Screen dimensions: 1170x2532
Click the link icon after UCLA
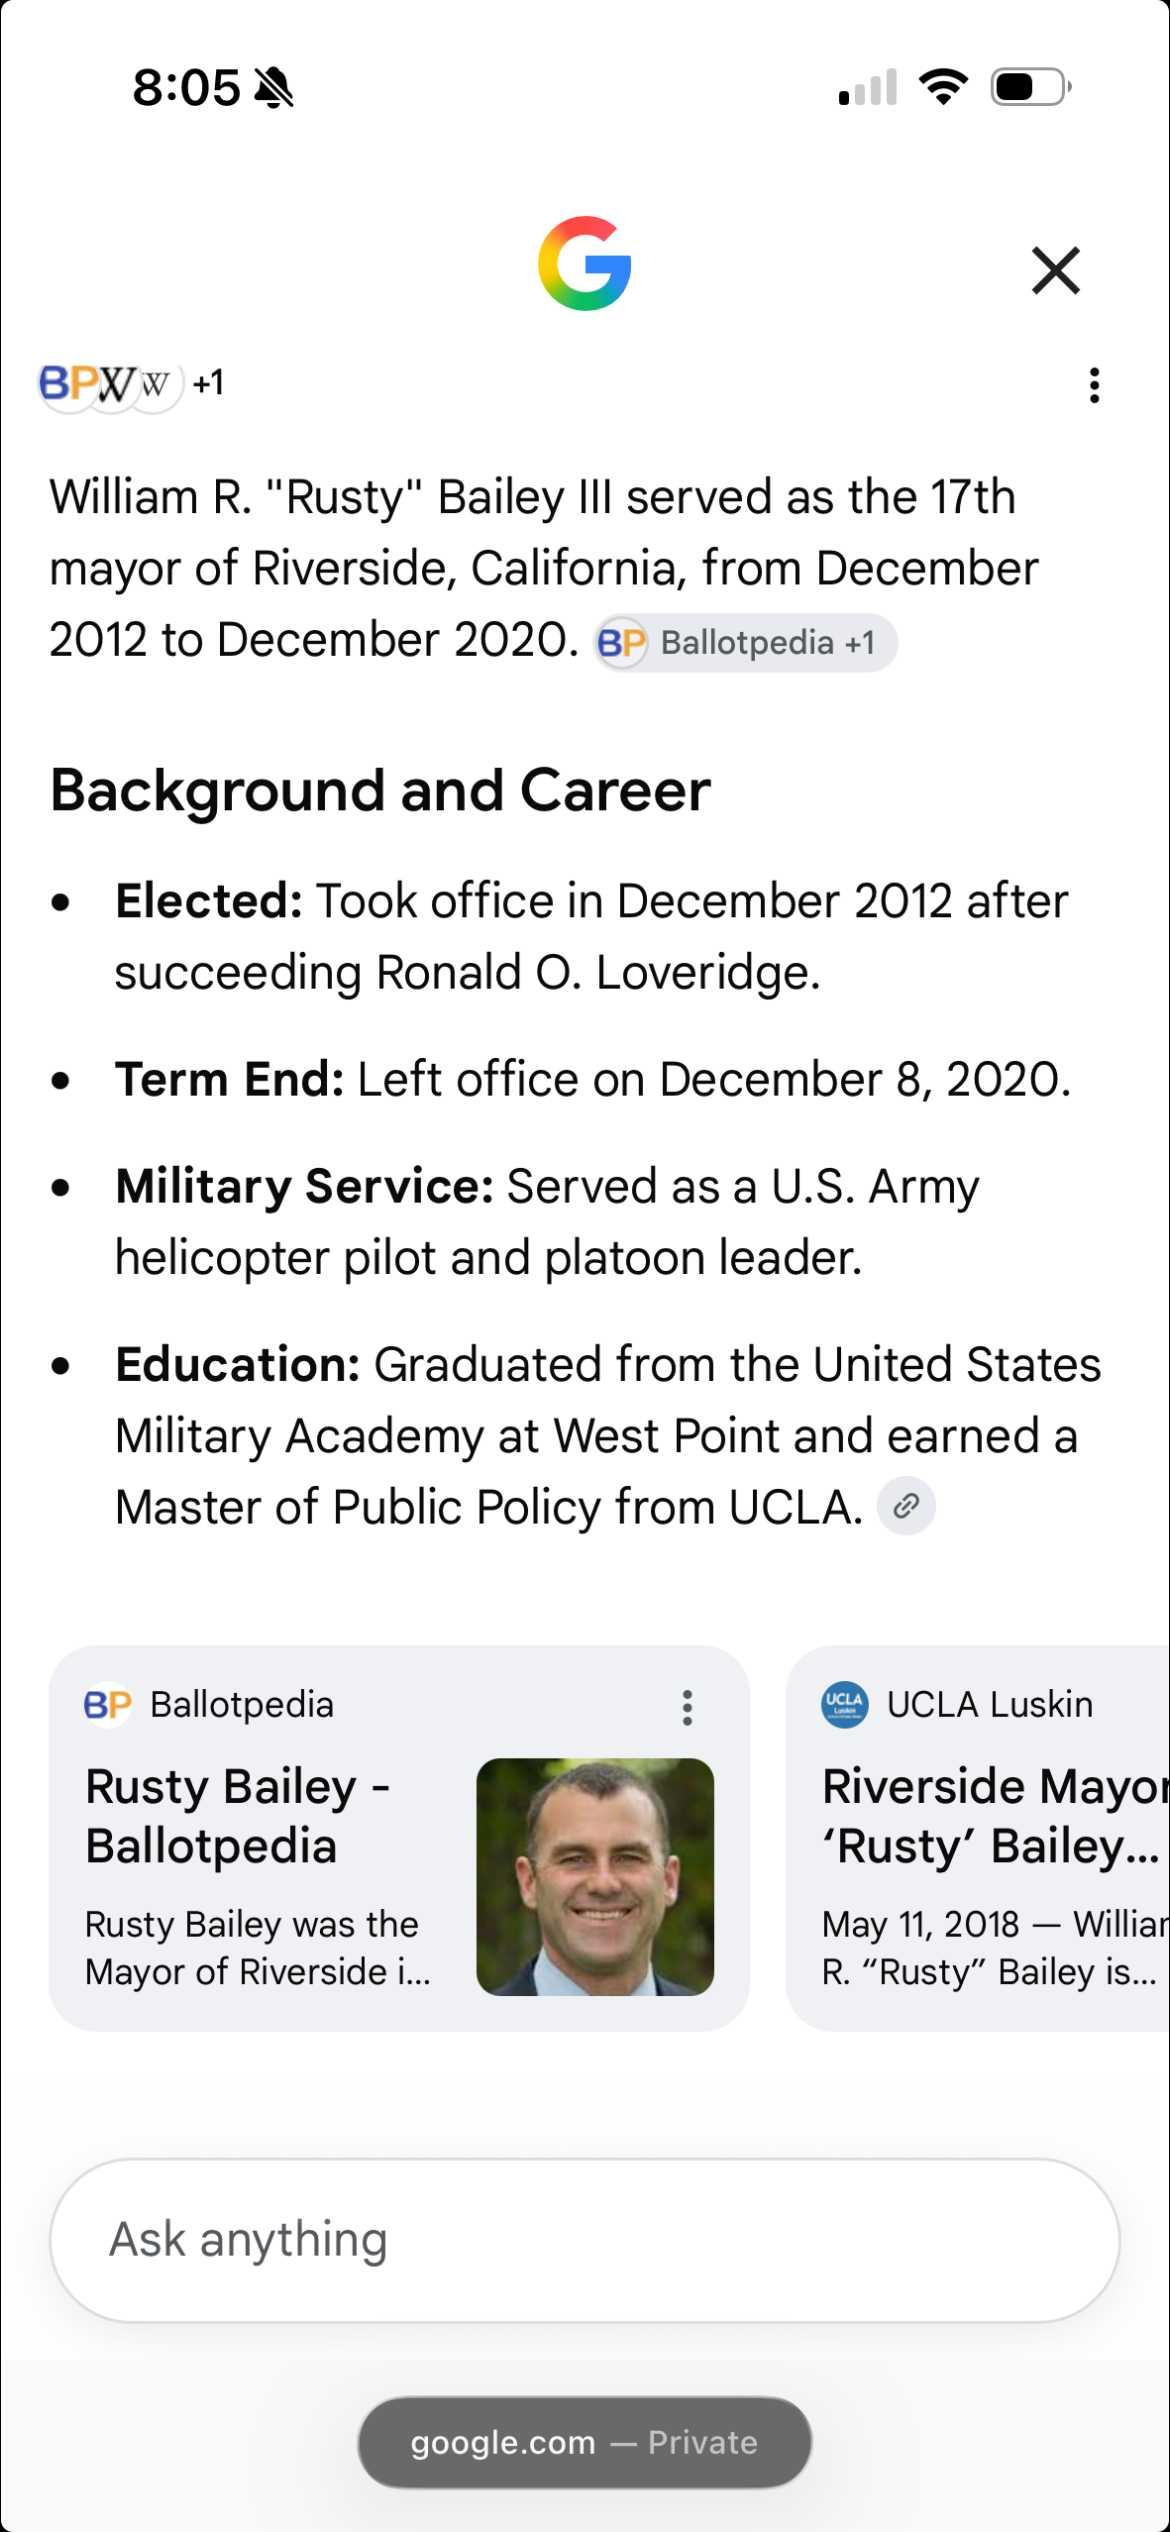(x=906, y=1506)
